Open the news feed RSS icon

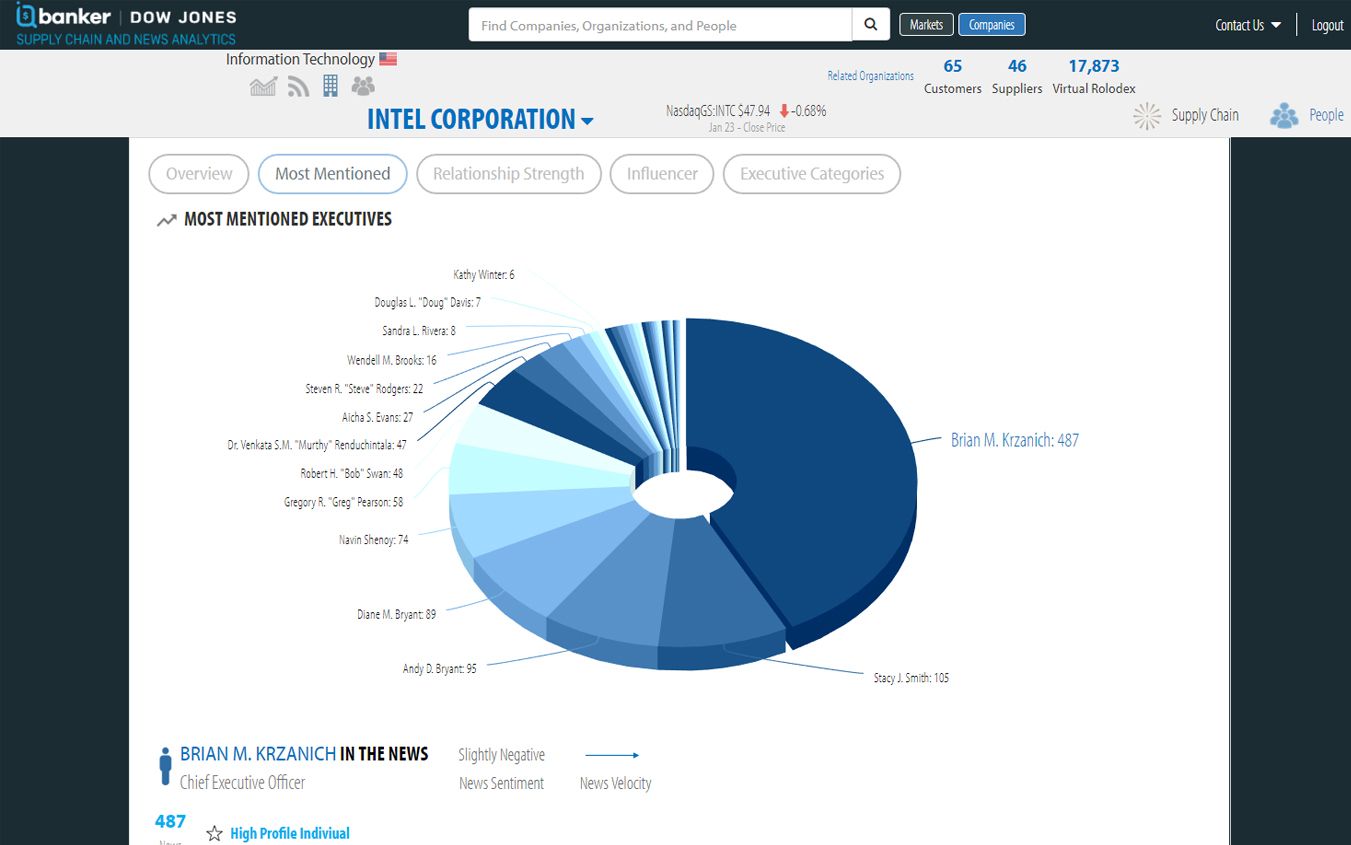[x=298, y=87]
